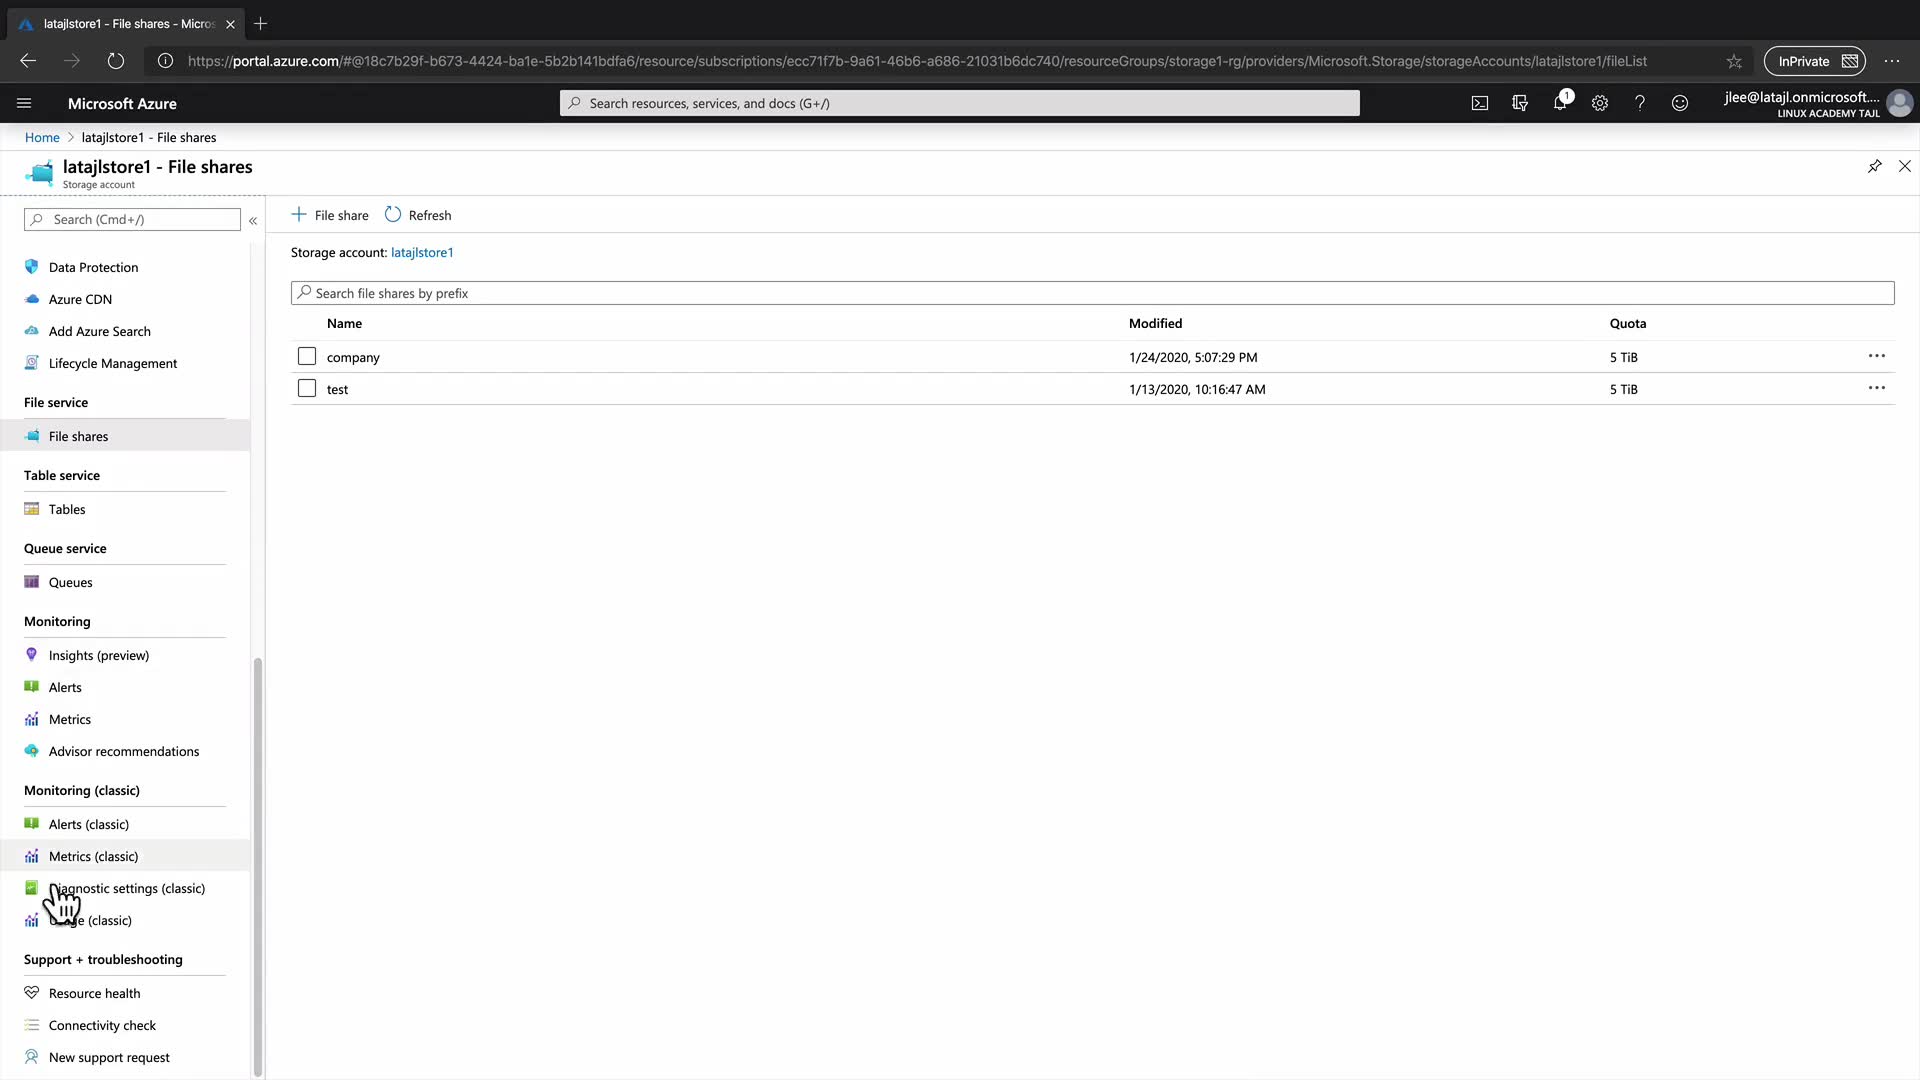Image resolution: width=1920 pixels, height=1080 pixels.
Task: Open directory and subscription filter icon
Action: tap(1520, 103)
